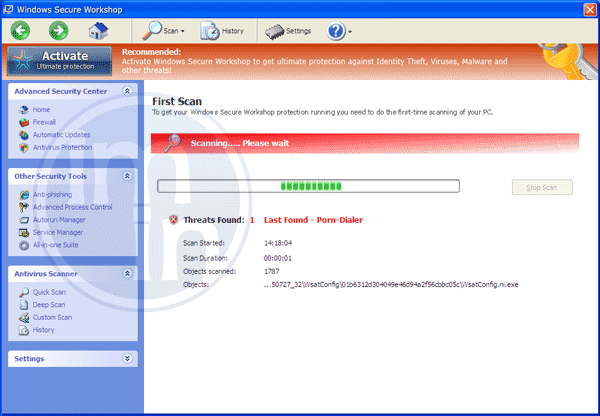Click the Firewall icon
600x416 pixels.
coord(24,122)
